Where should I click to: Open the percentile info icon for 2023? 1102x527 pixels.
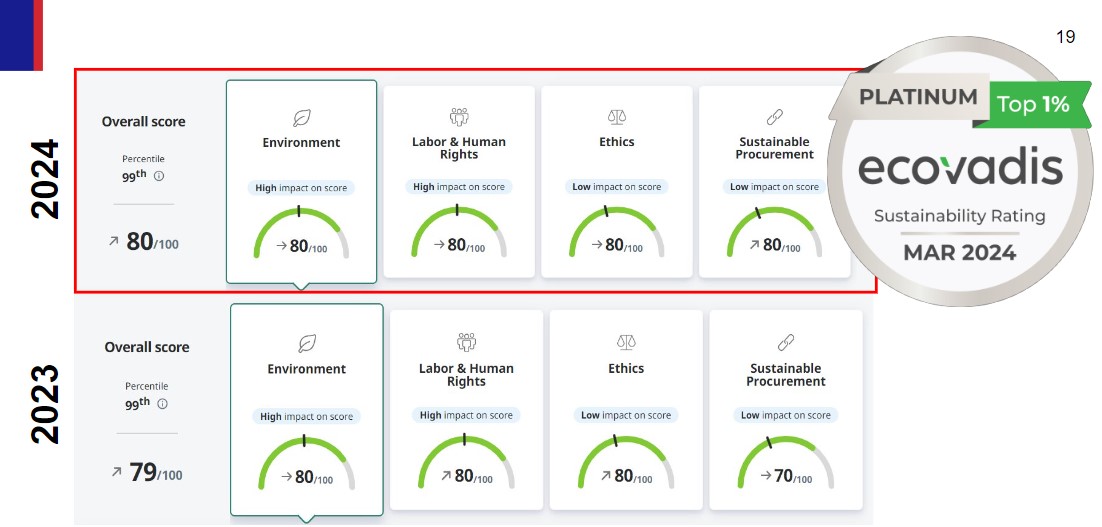coord(162,404)
